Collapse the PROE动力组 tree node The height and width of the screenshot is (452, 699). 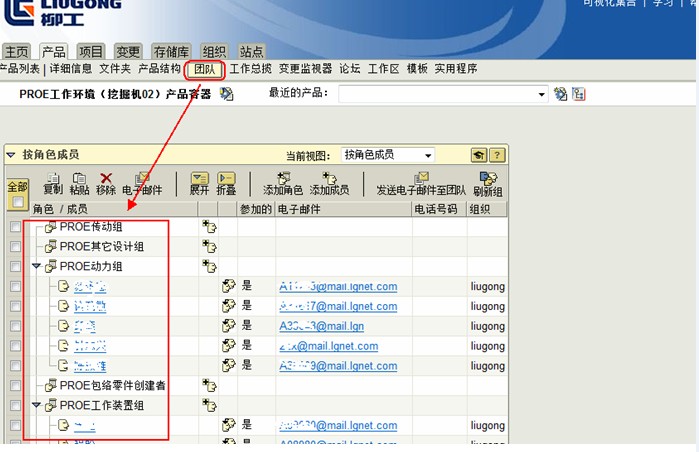coord(37,267)
